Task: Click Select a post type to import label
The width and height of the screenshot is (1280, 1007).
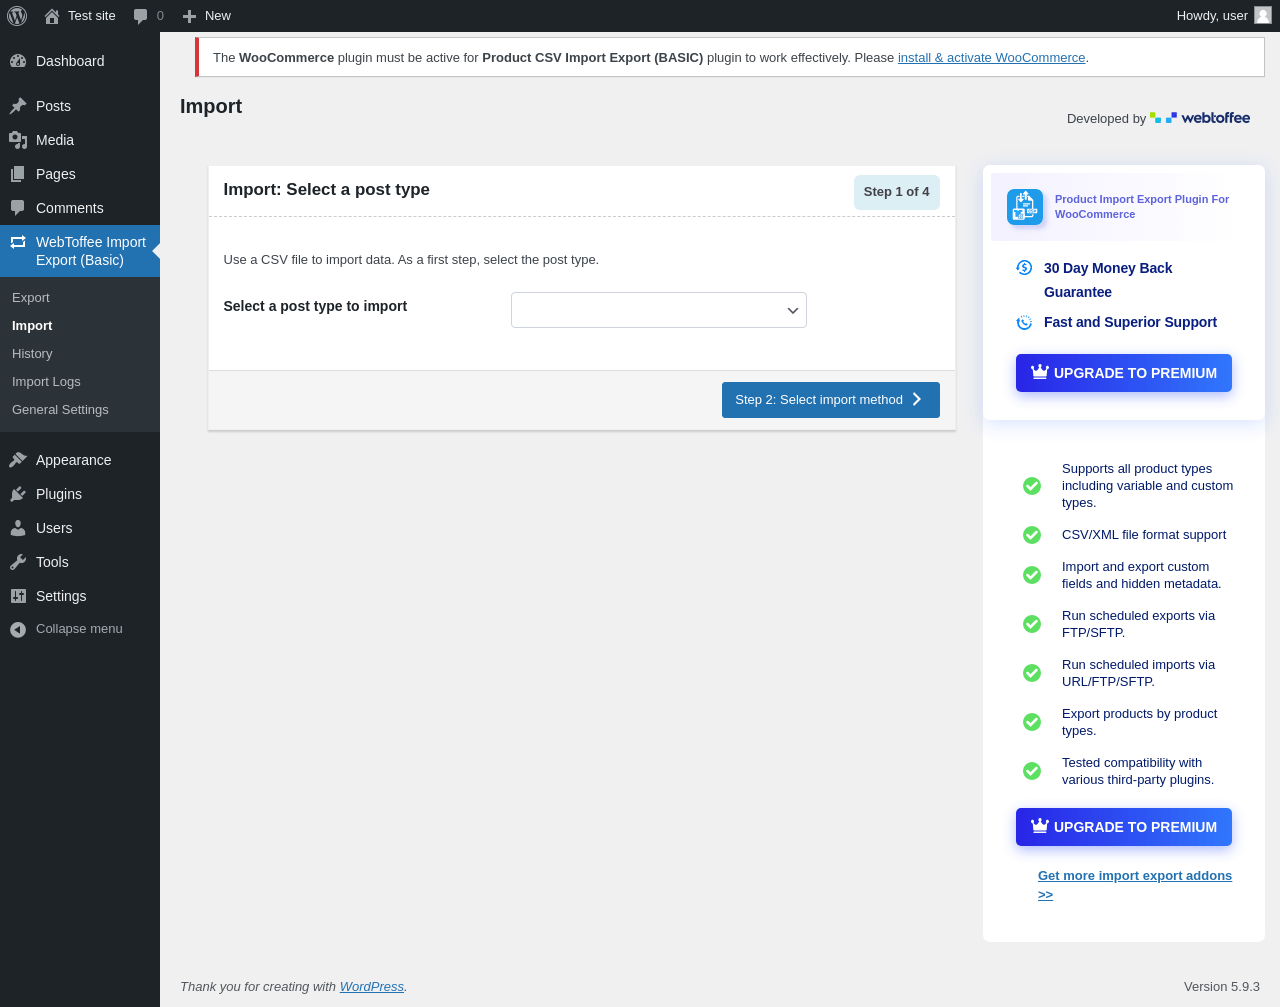Action: [315, 306]
